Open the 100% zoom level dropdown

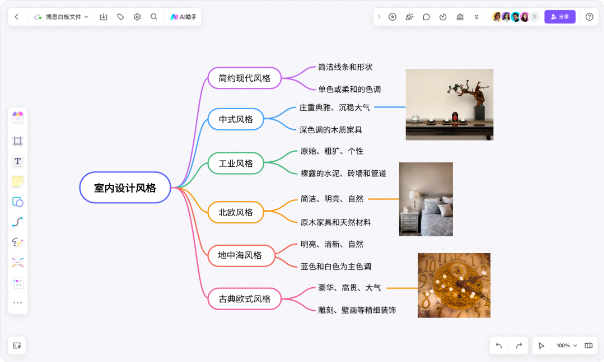tap(567, 345)
